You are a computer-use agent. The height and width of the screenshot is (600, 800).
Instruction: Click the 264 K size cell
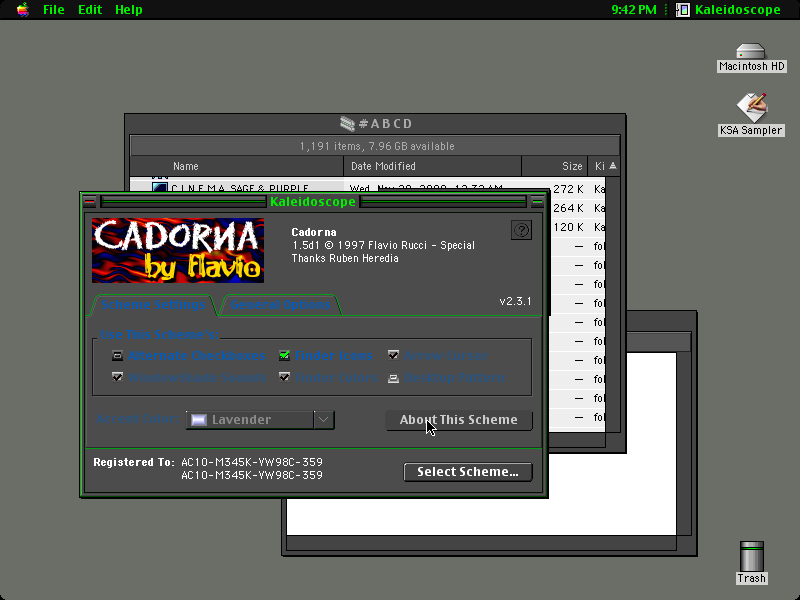tap(568, 208)
